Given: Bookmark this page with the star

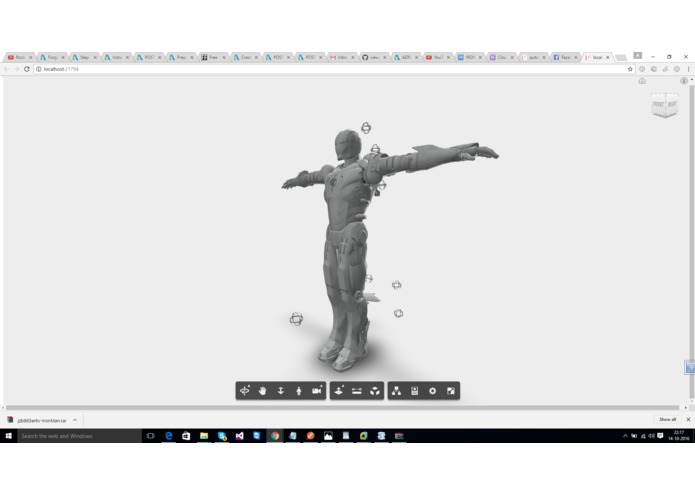Looking at the screenshot, I should coord(630,69).
